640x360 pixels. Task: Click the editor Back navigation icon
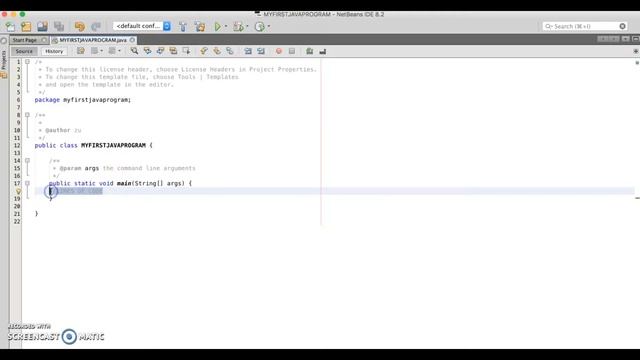95,51
